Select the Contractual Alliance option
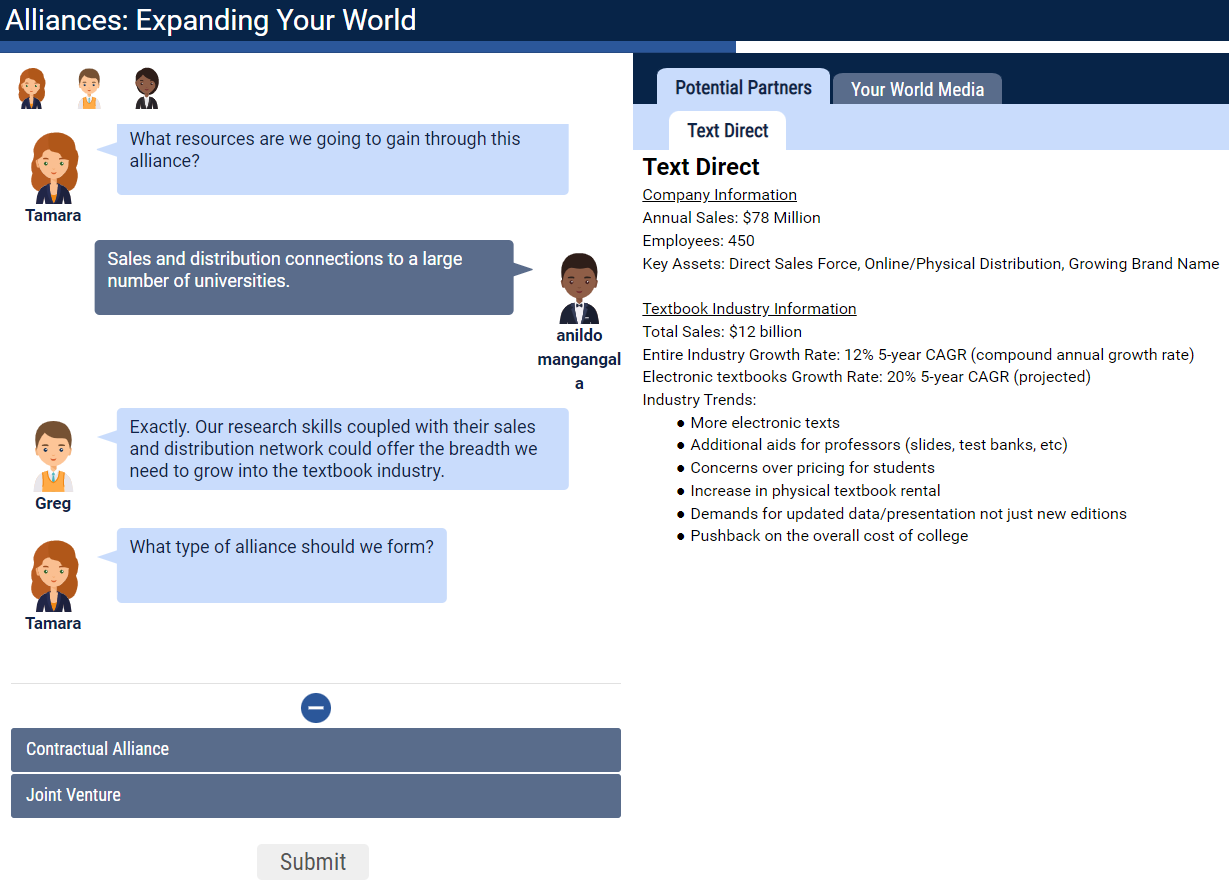 316,750
